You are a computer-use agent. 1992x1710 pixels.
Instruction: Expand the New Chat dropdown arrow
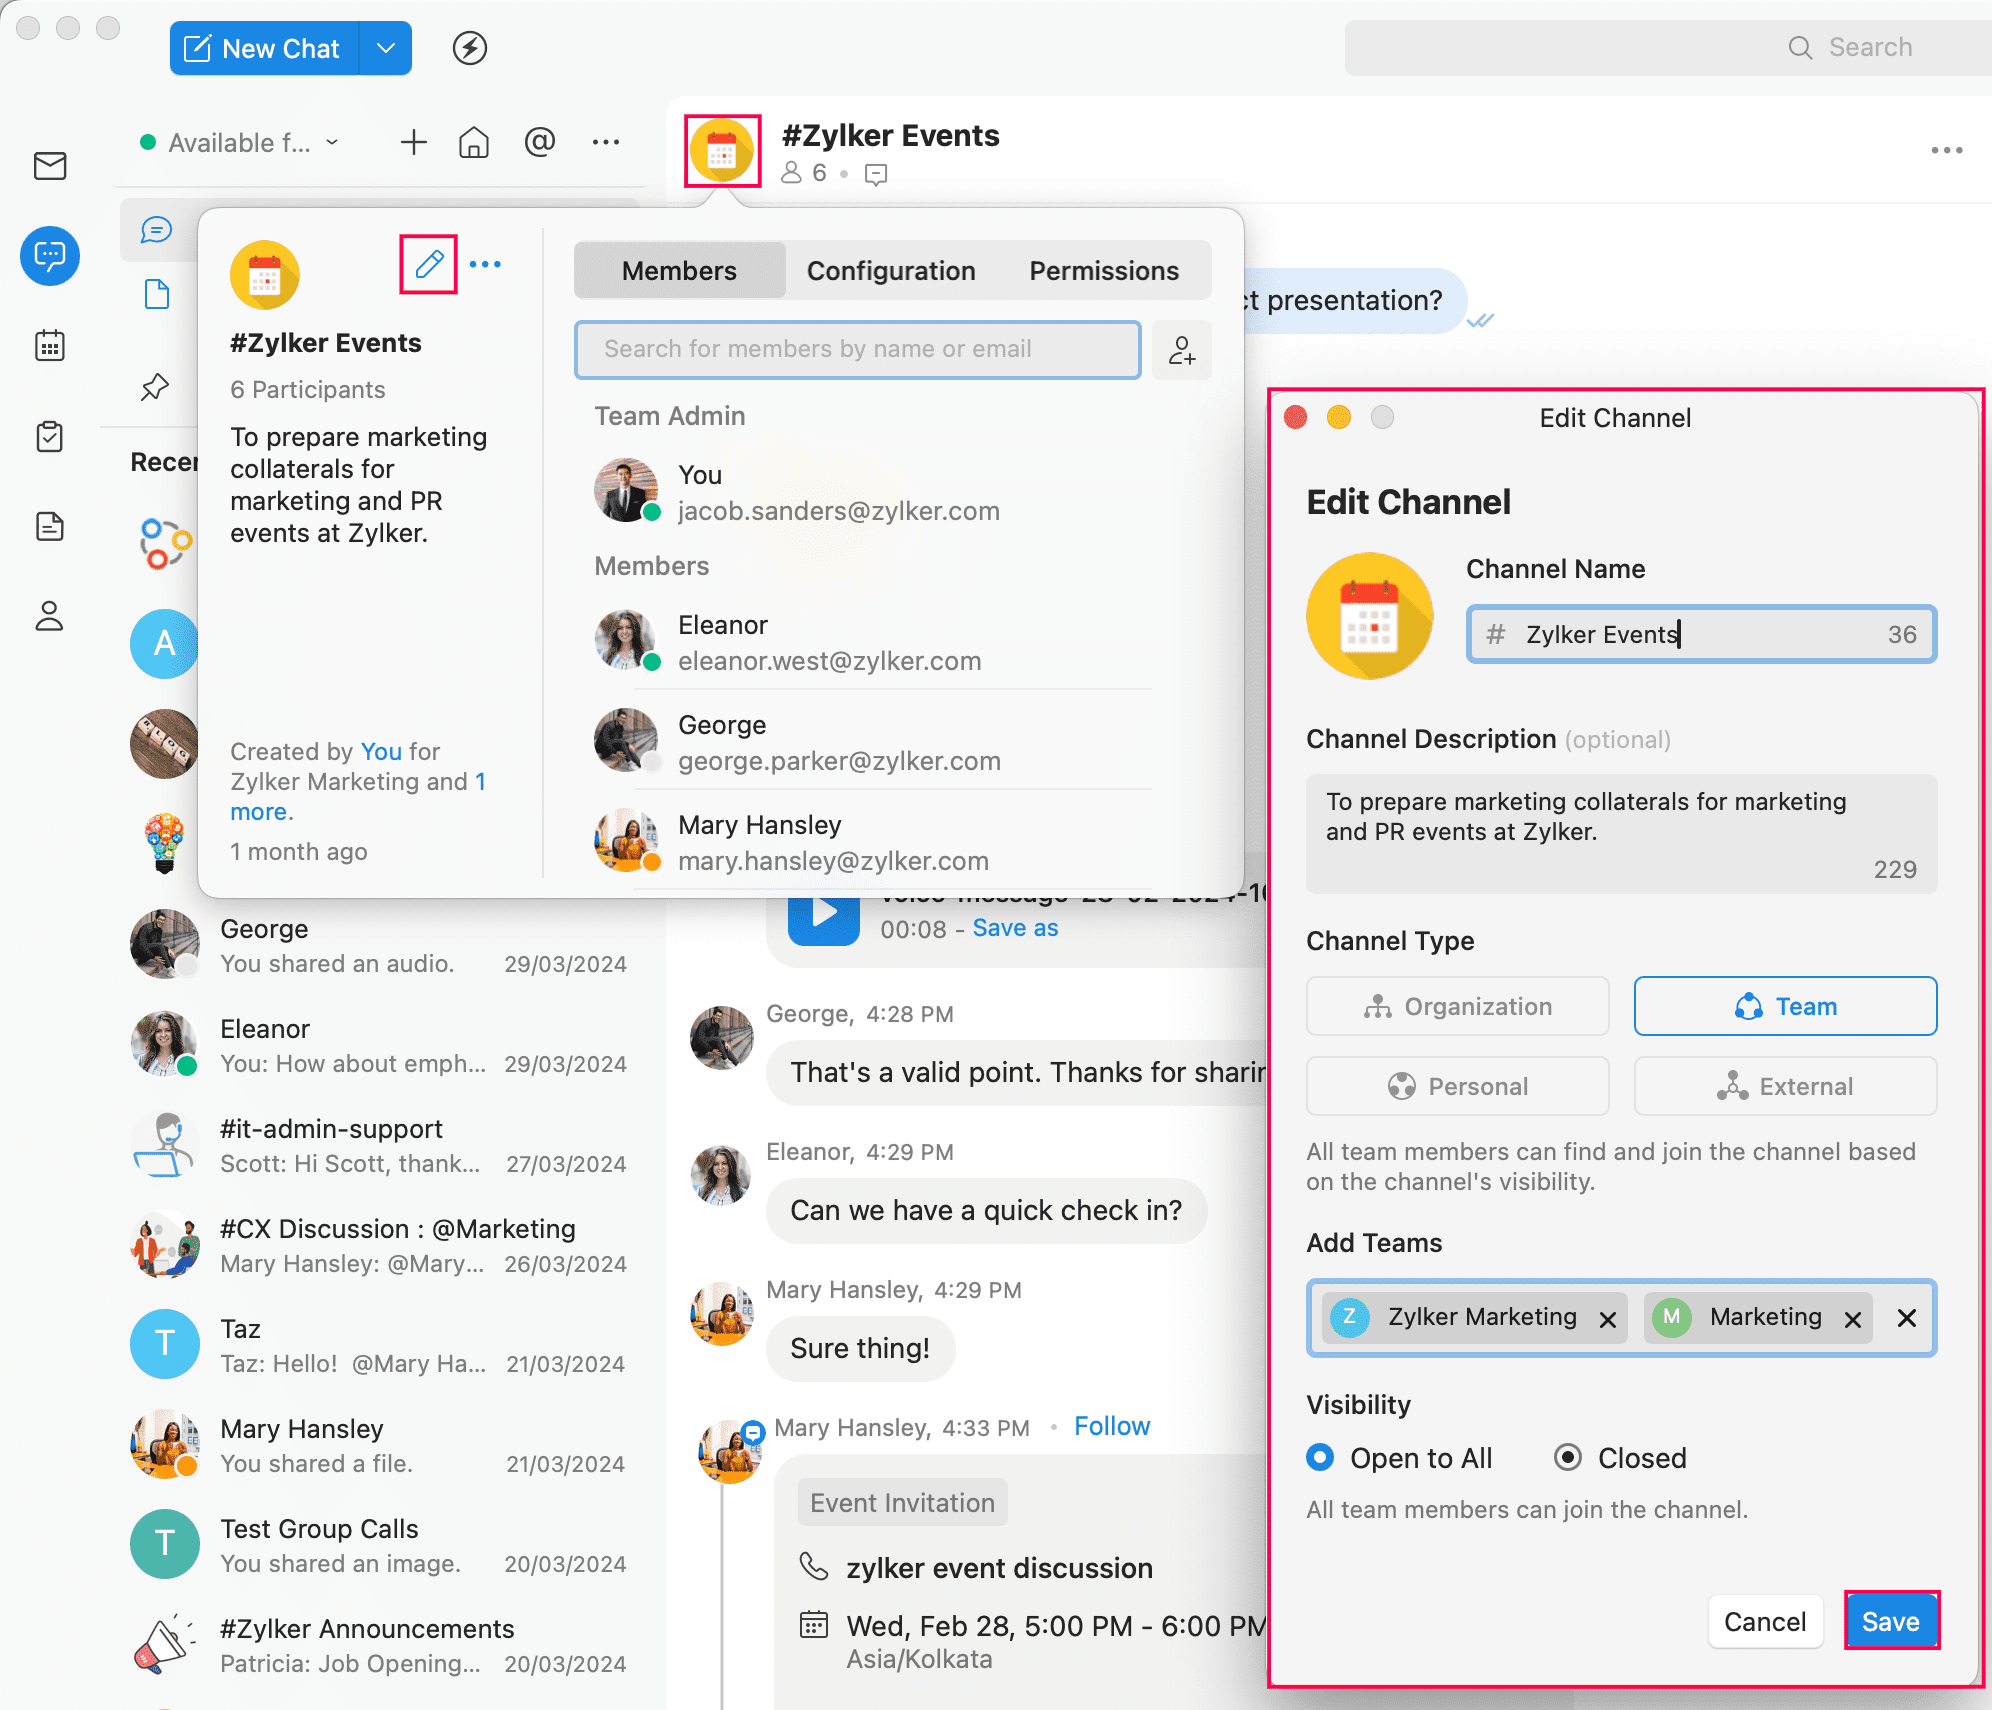tap(386, 48)
